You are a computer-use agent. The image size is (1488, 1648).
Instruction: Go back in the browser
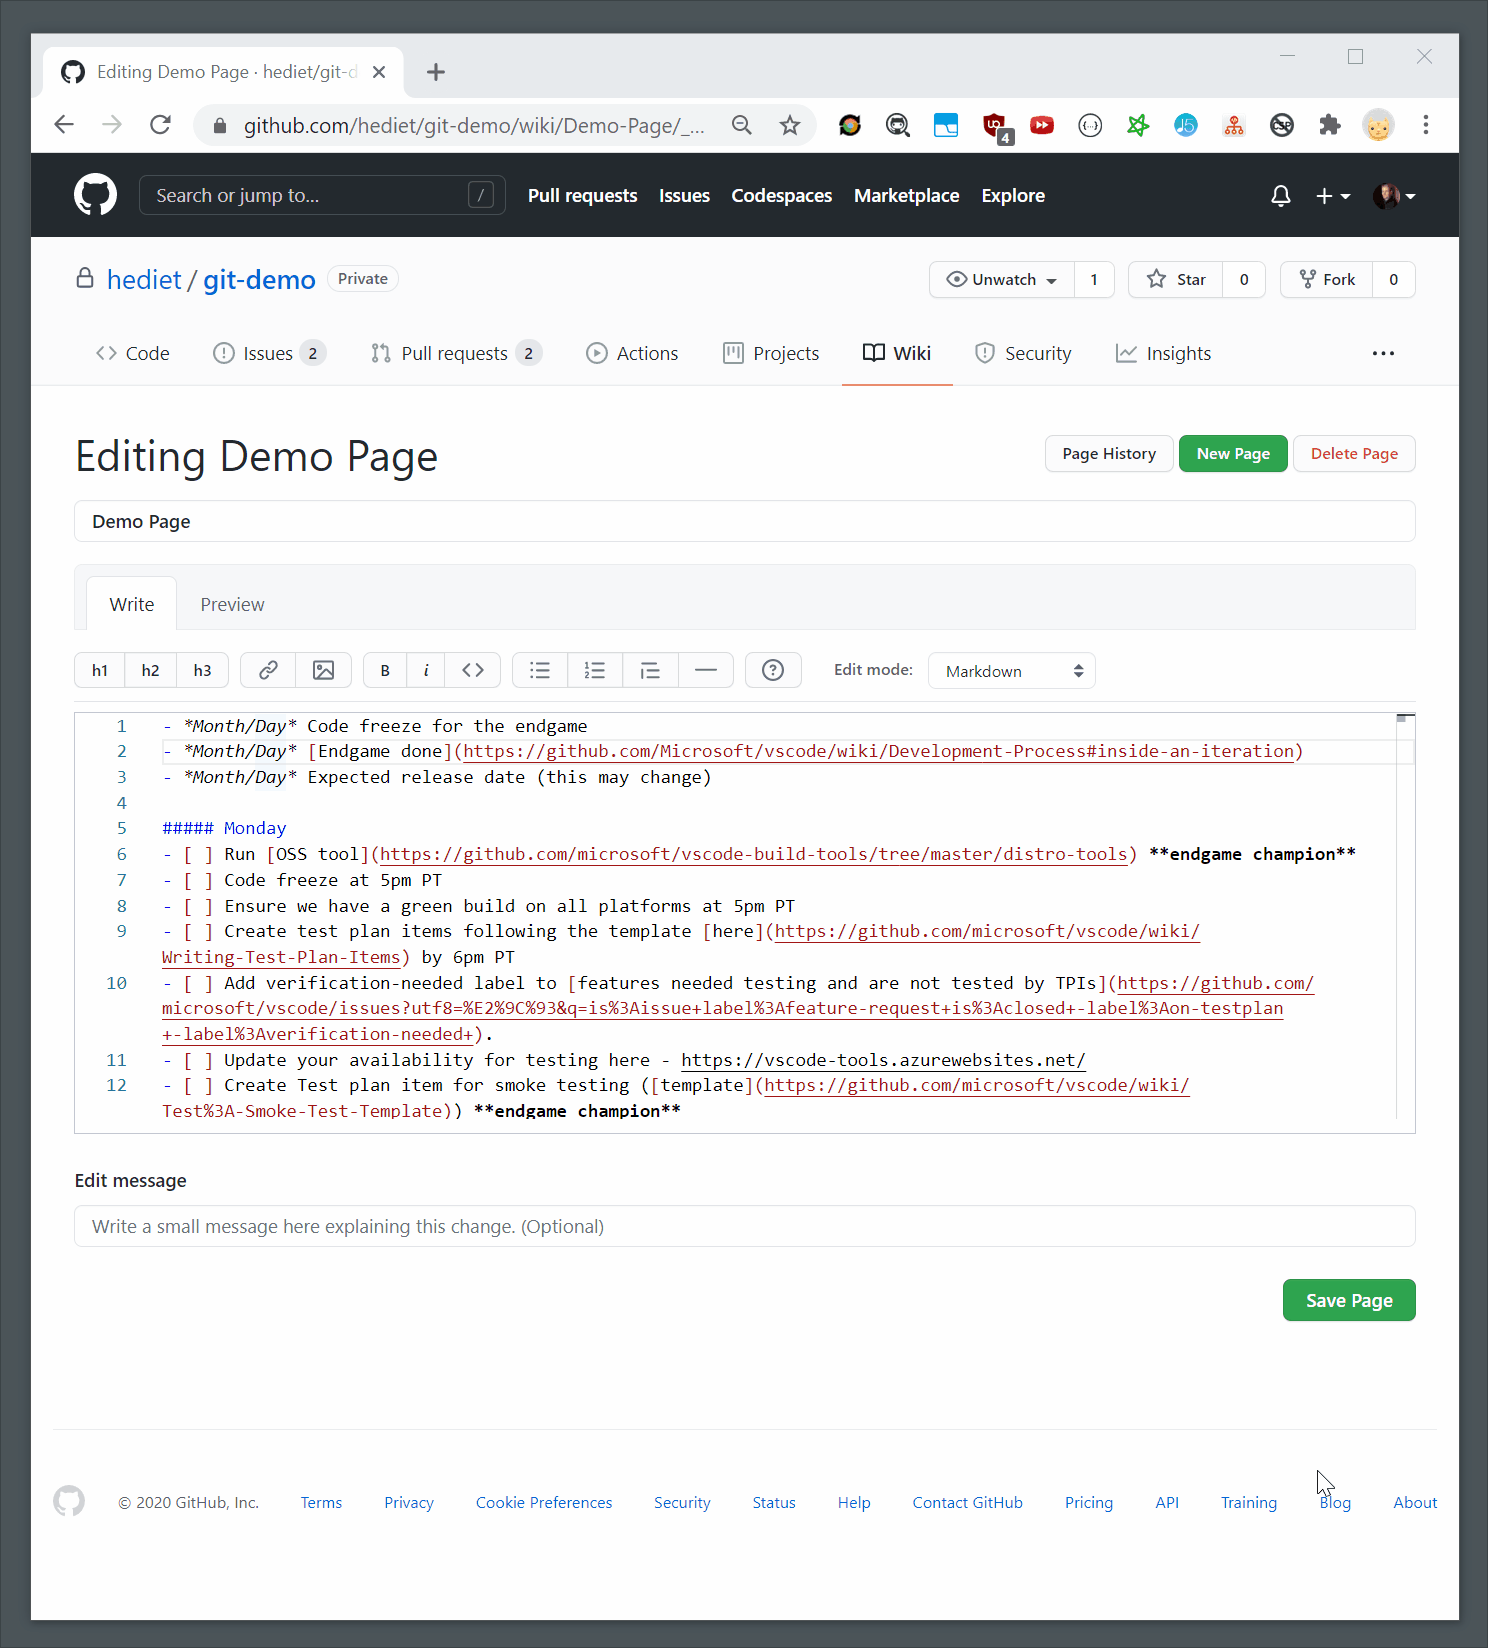coord(64,125)
